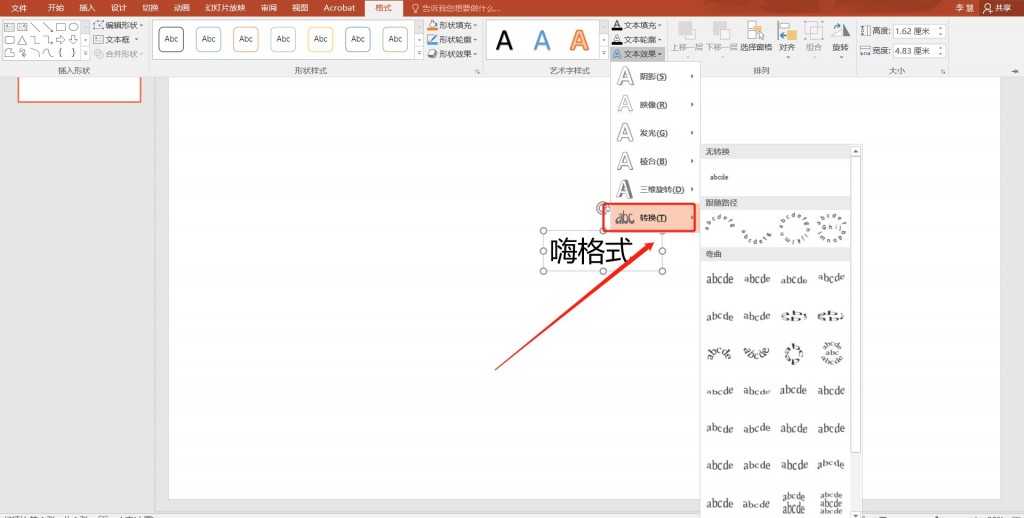This screenshot has height=518, width=1024.
Task: Select the black WordArt style A
Action: coord(505,40)
